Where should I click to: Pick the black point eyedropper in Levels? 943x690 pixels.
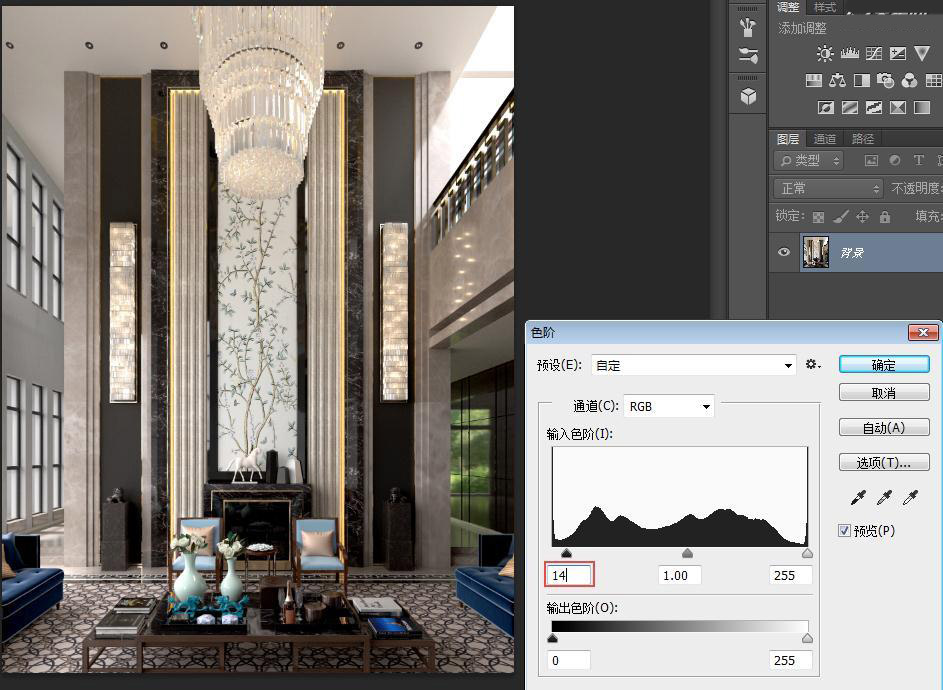[858, 497]
